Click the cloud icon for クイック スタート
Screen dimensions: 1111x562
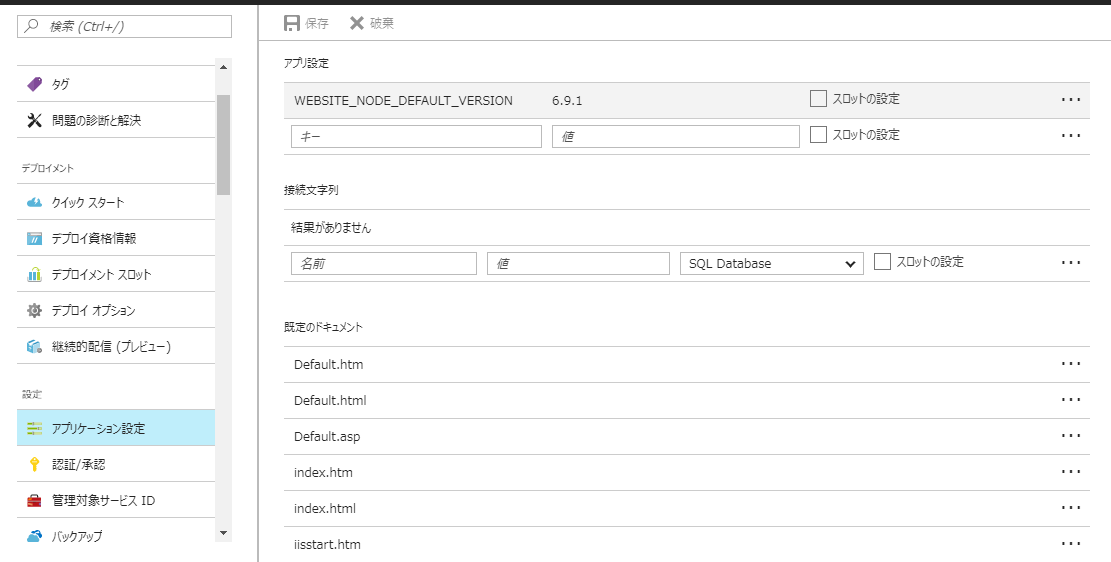tap(35, 203)
